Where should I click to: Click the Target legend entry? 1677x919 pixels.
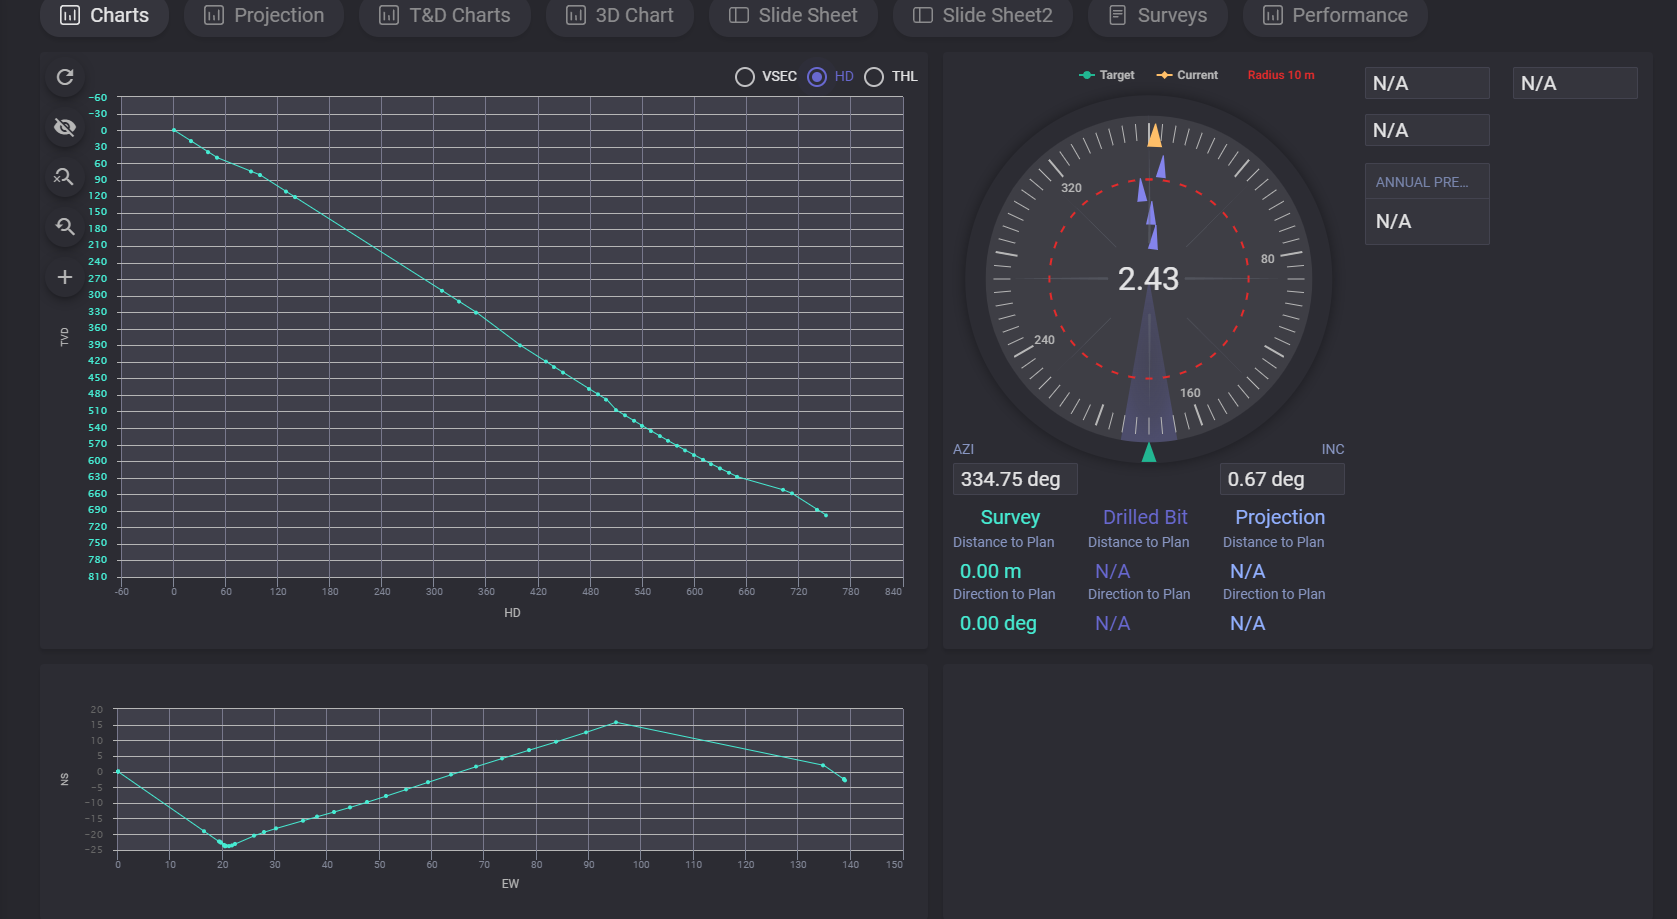tap(1107, 75)
